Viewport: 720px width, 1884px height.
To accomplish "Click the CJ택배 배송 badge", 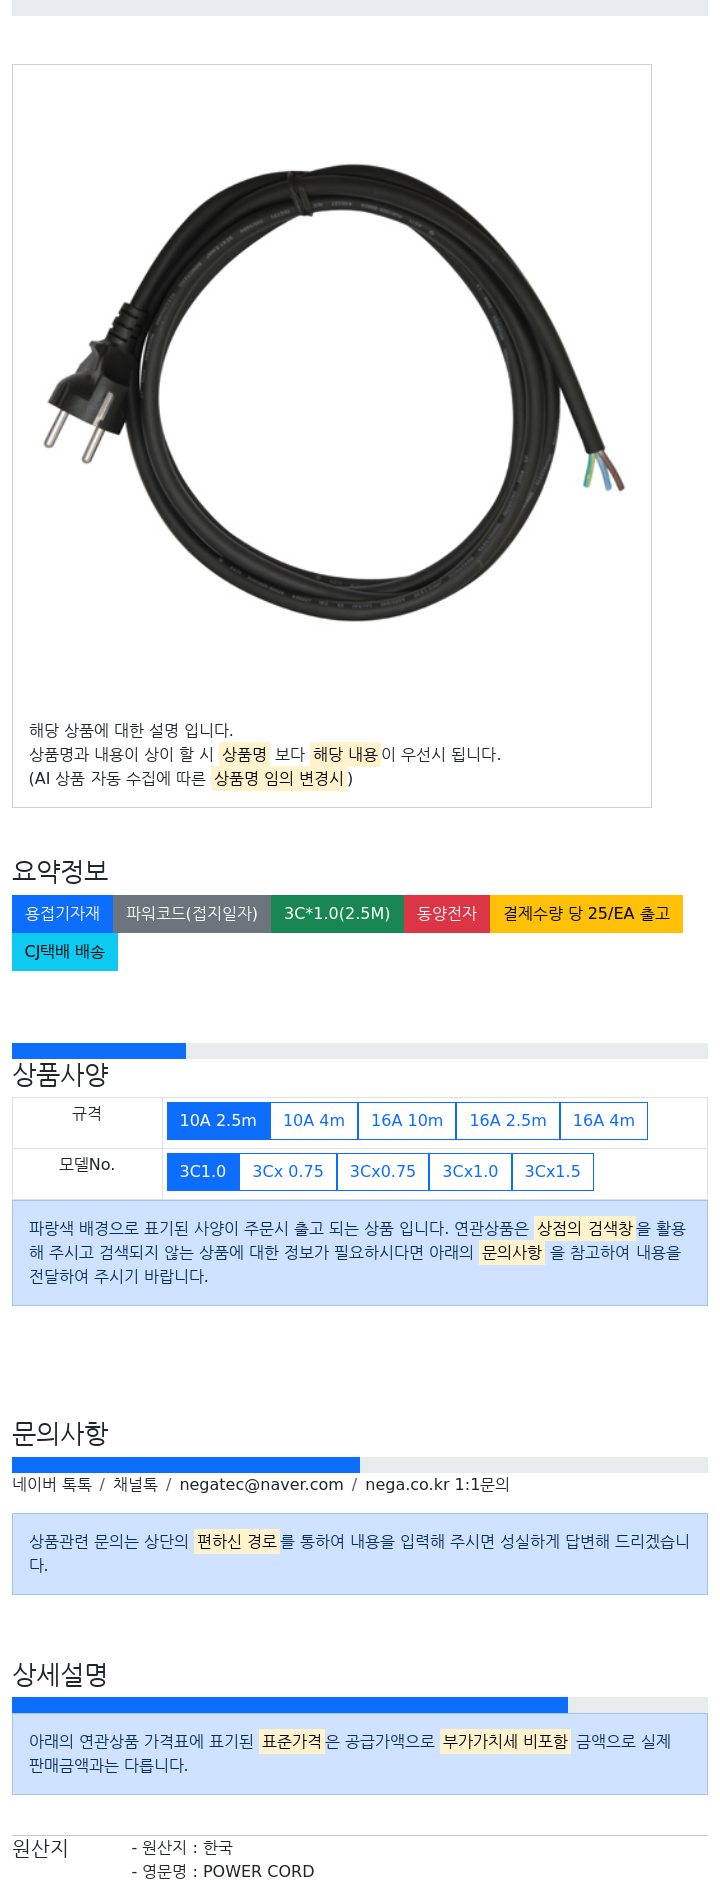I will tap(65, 952).
